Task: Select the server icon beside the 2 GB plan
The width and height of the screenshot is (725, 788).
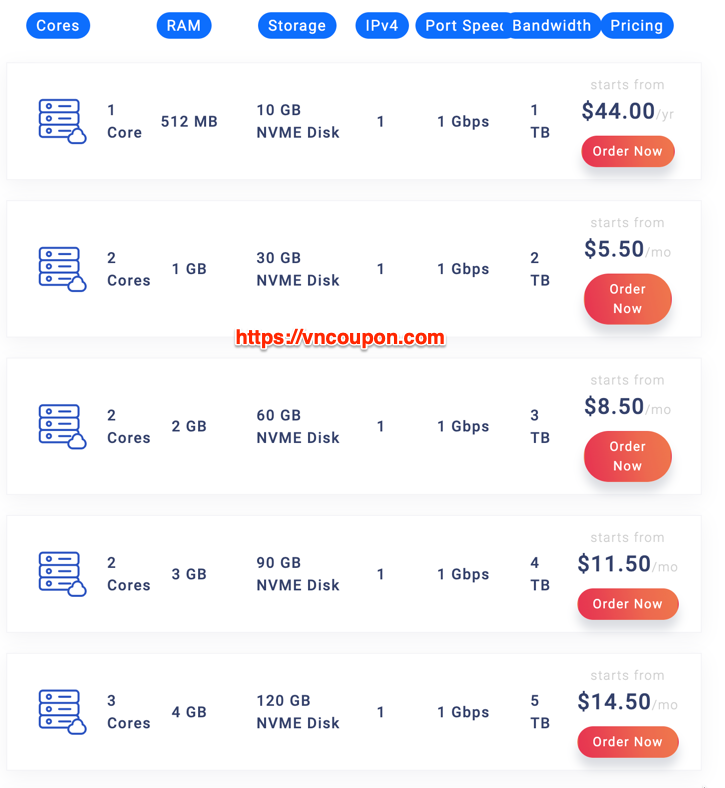Action: point(62,426)
